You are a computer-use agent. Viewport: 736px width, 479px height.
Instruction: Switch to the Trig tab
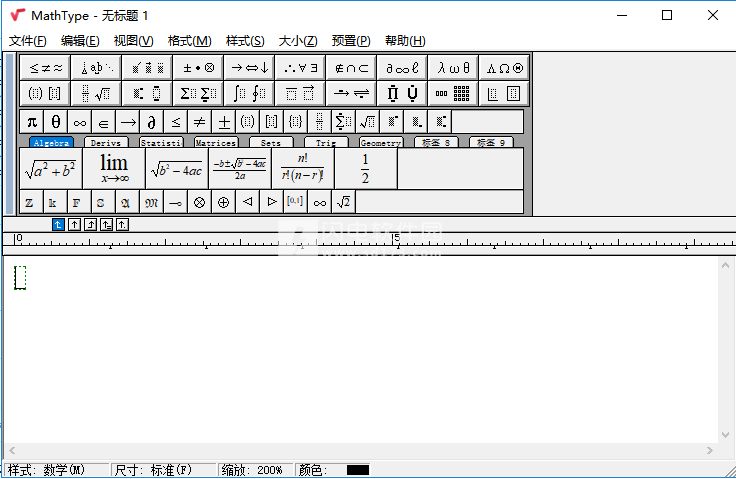pos(326,142)
